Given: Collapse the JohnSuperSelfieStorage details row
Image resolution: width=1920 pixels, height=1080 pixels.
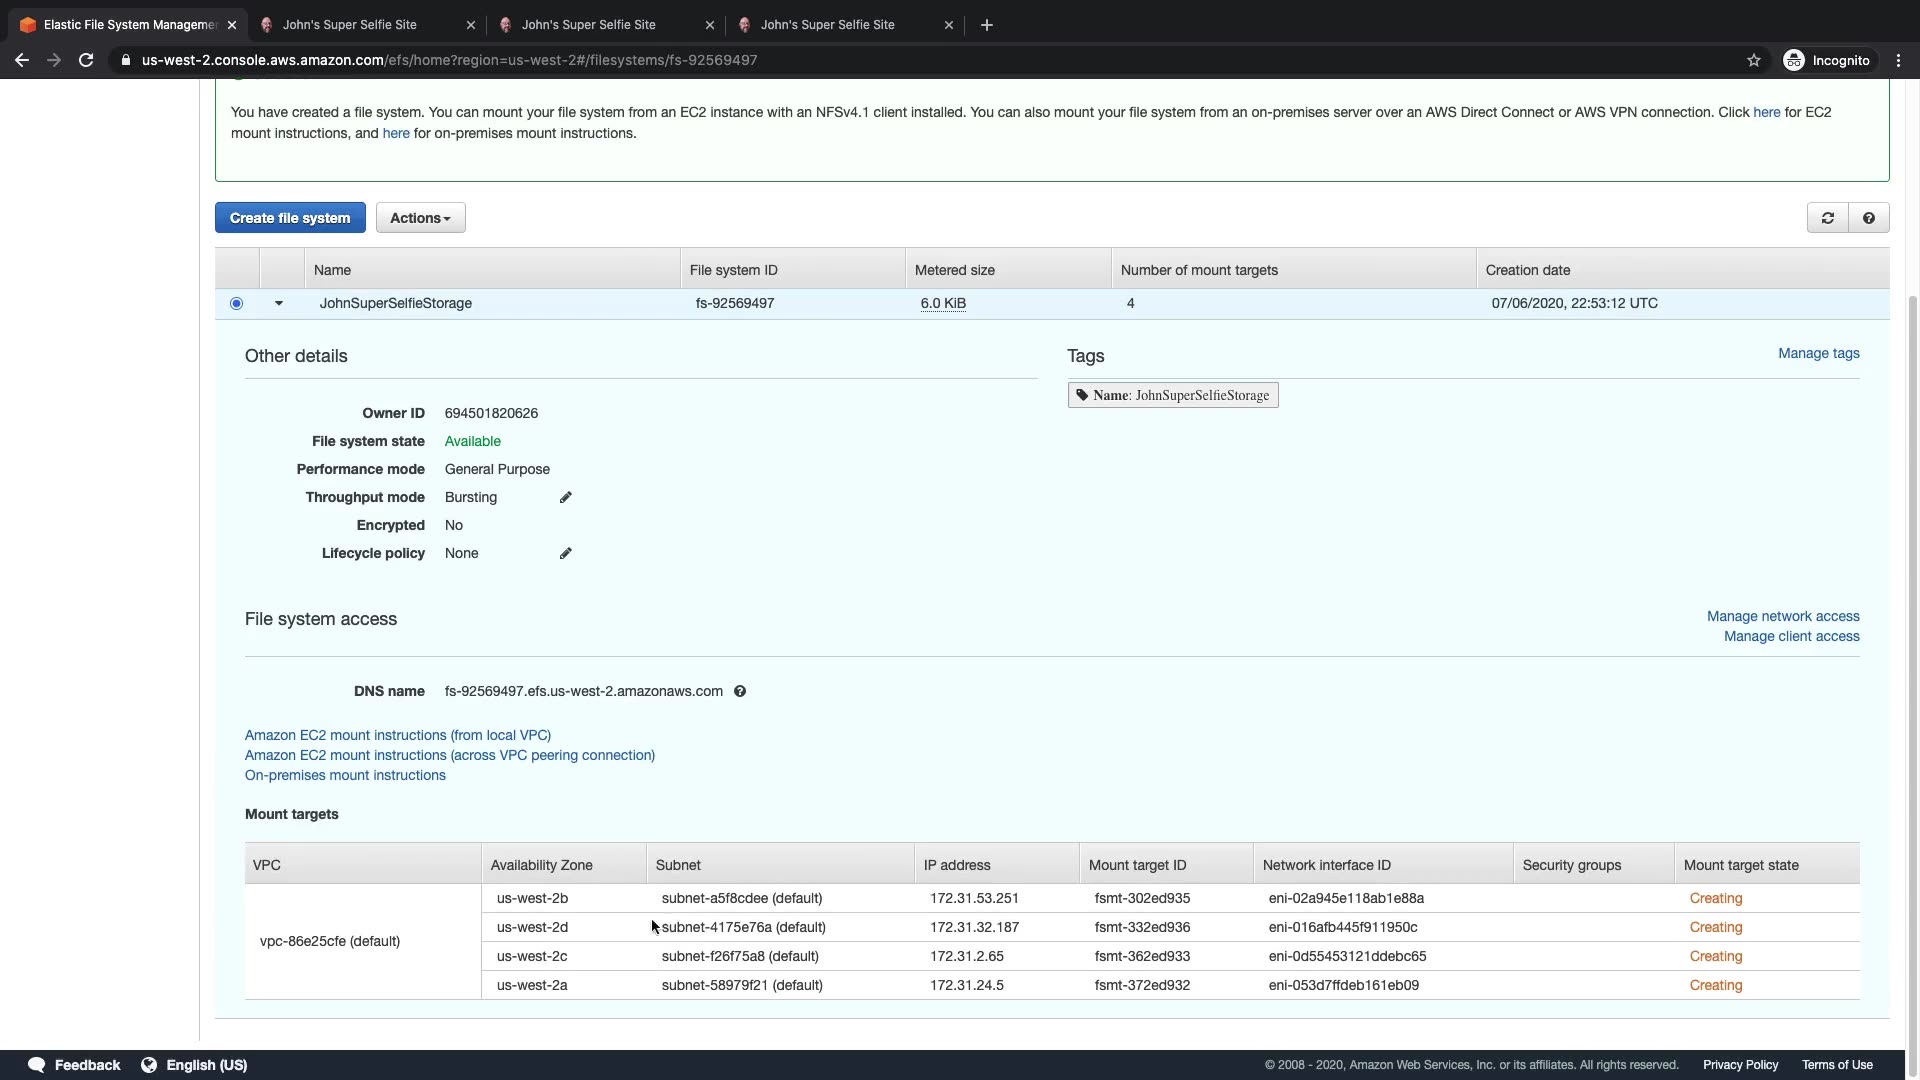Looking at the screenshot, I should (279, 303).
